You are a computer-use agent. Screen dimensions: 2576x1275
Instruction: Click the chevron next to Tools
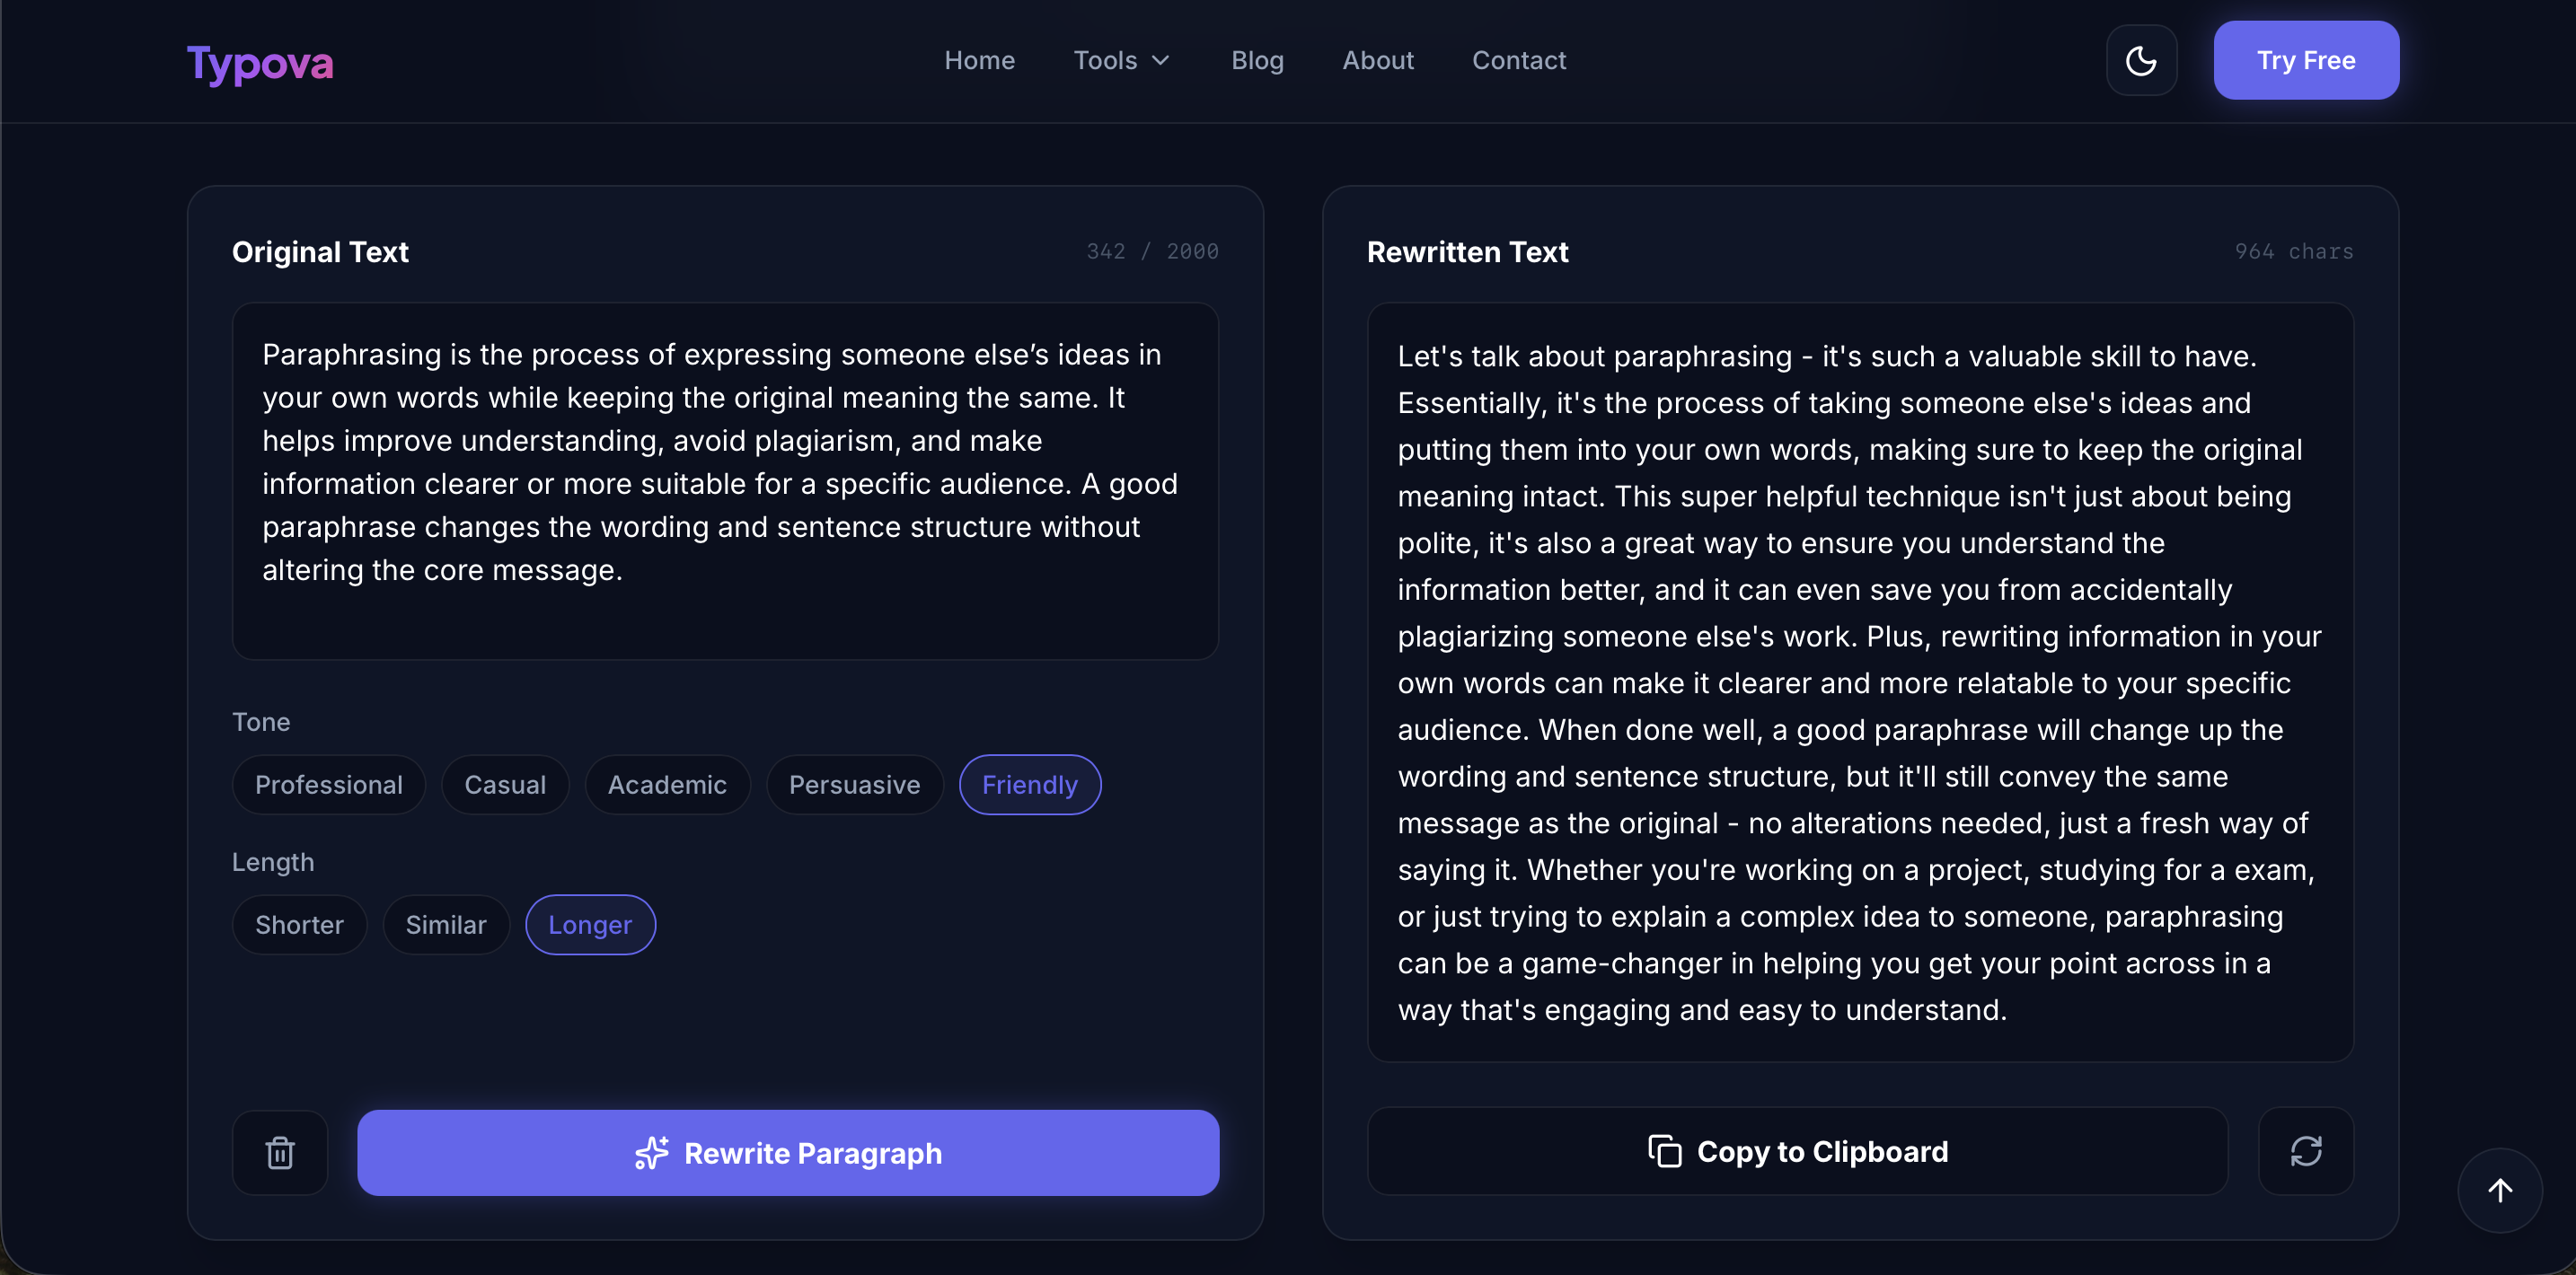[1160, 61]
